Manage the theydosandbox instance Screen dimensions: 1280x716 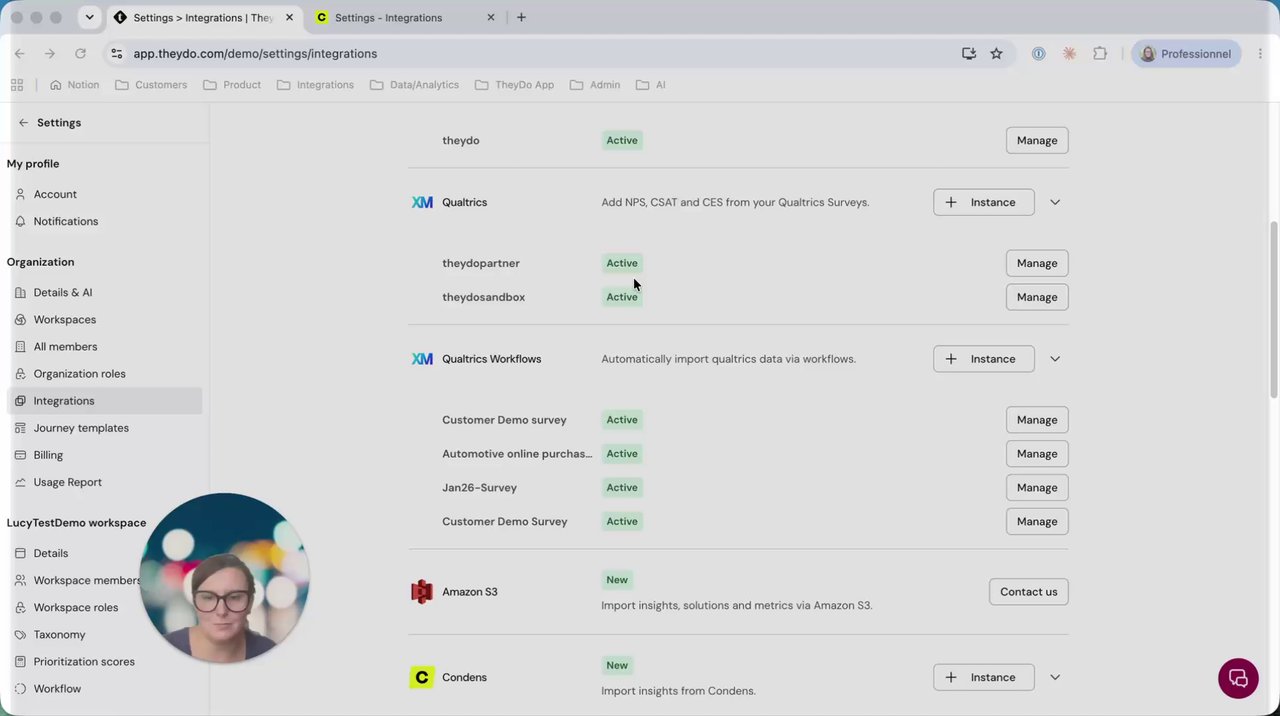(x=1037, y=297)
